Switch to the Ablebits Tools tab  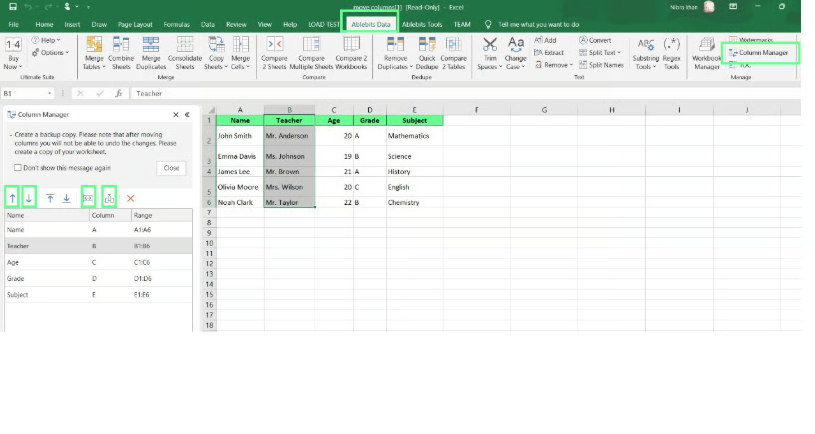(421, 24)
